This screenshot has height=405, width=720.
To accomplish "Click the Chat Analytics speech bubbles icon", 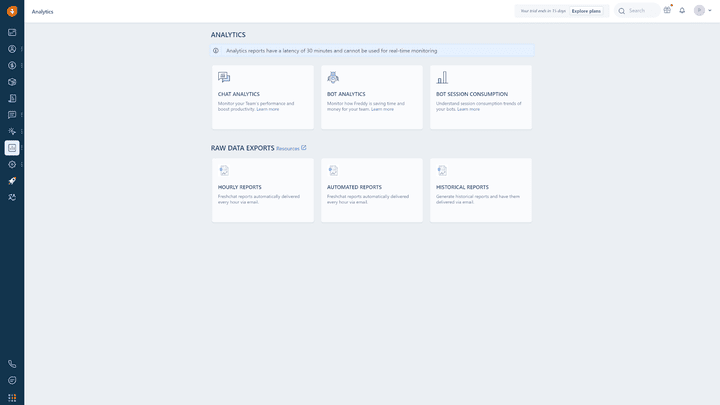I will pyautogui.click(x=224, y=77).
